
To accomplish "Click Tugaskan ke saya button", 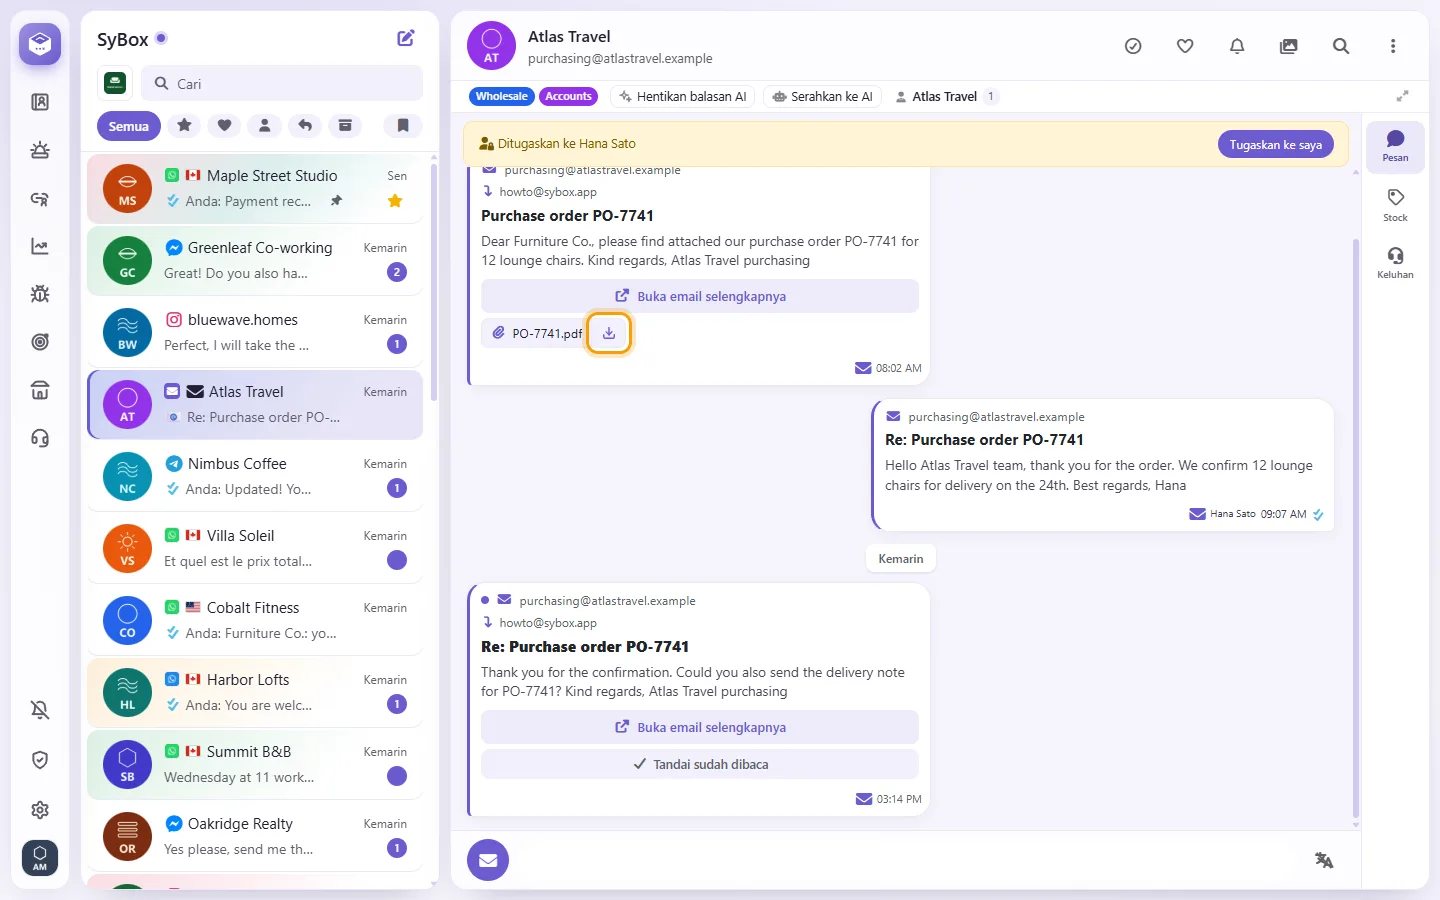I will coord(1276,144).
